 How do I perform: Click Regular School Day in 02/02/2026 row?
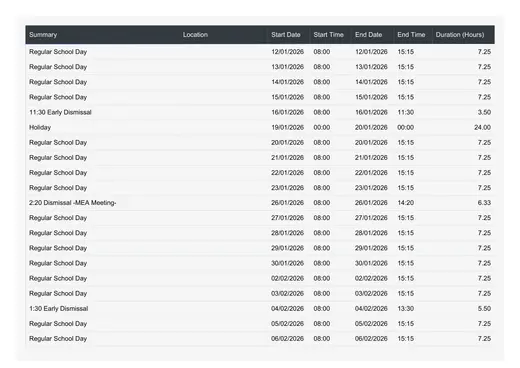click(x=58, y=278)
